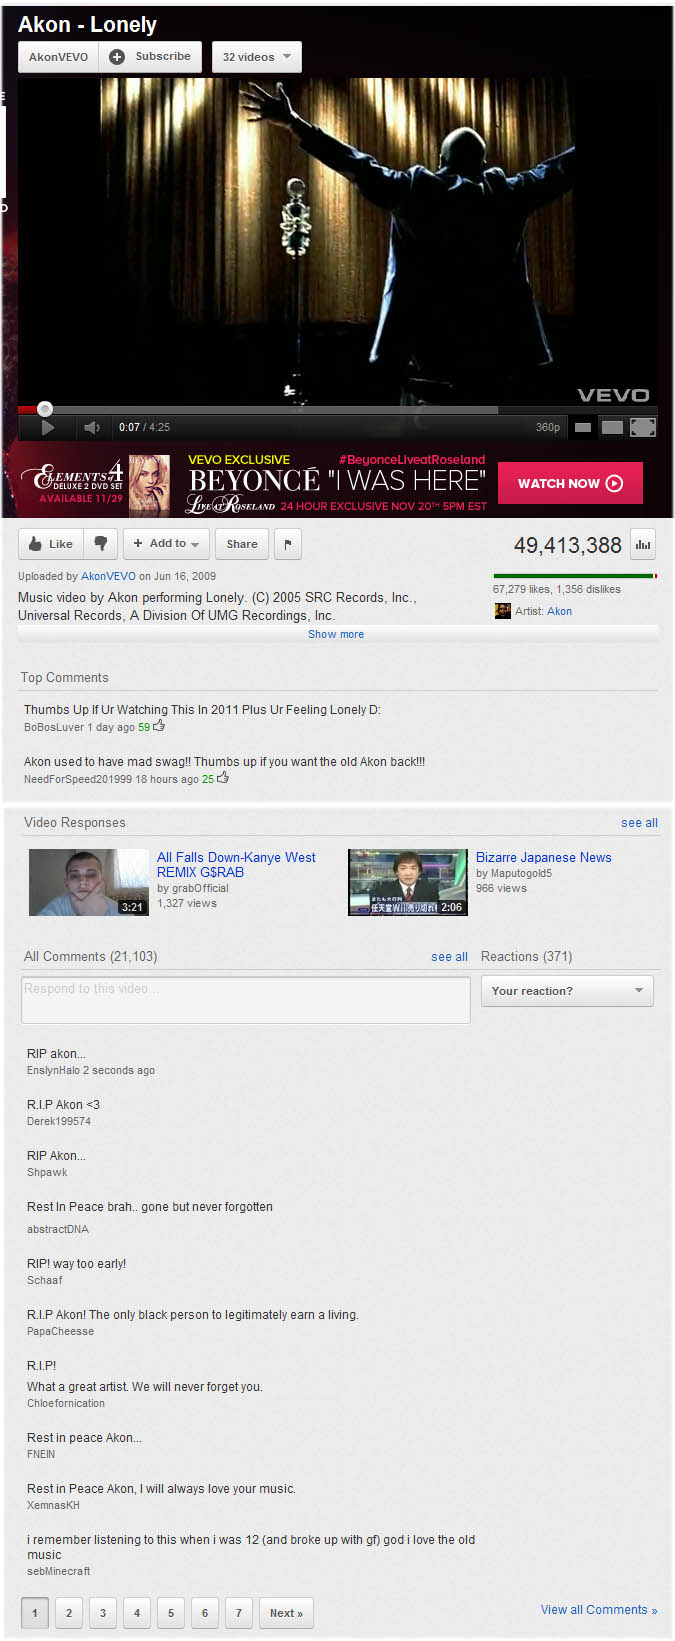The image size is (675, 1641).
Task: Open Maputogold5's channel link
Action: click(521, 873)
